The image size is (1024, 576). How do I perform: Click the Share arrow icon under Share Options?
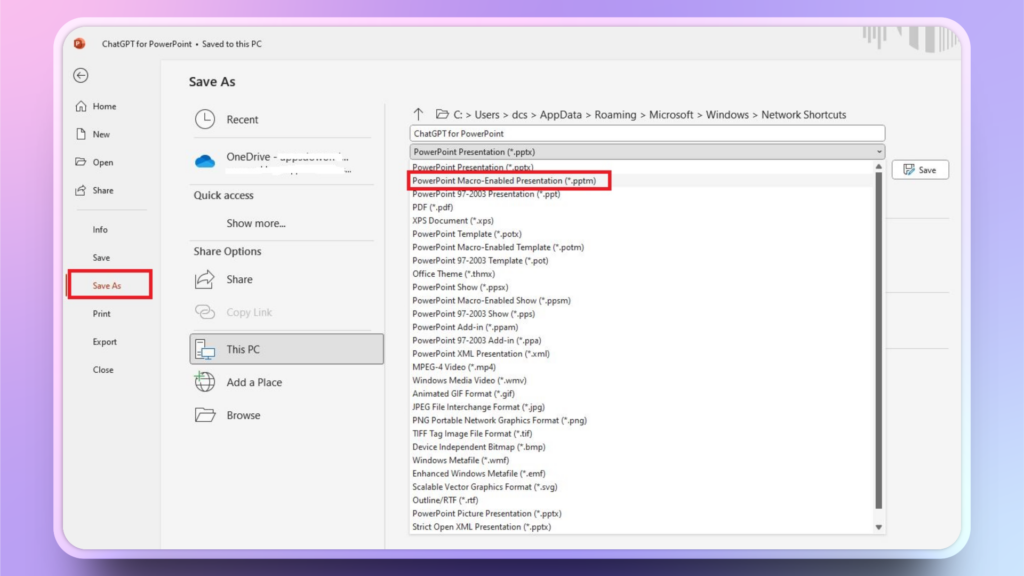[x=205, y=280]
